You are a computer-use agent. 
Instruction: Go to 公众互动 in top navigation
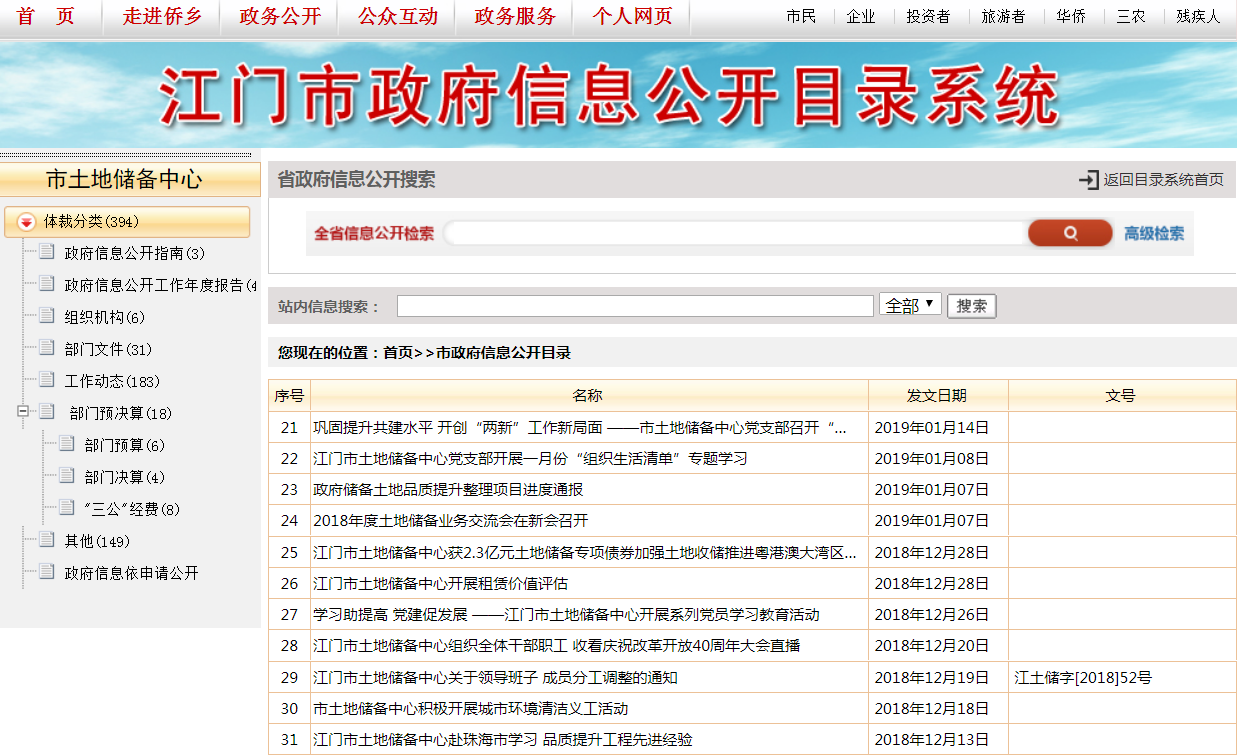(x=397, y=16)
